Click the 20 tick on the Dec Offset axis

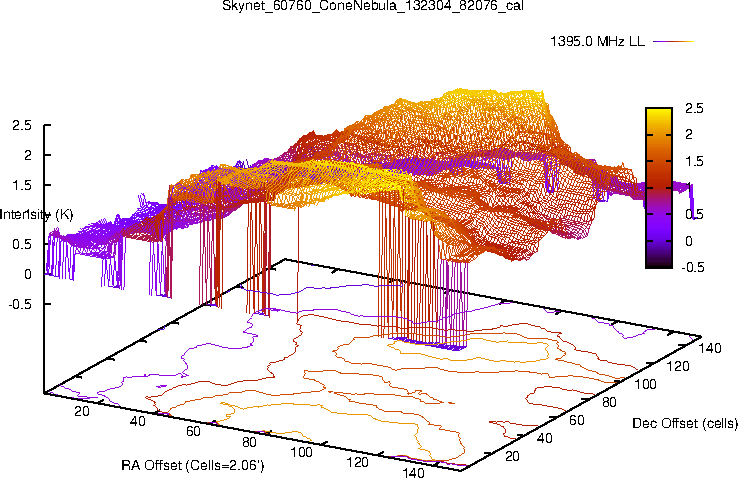[512, 456]
